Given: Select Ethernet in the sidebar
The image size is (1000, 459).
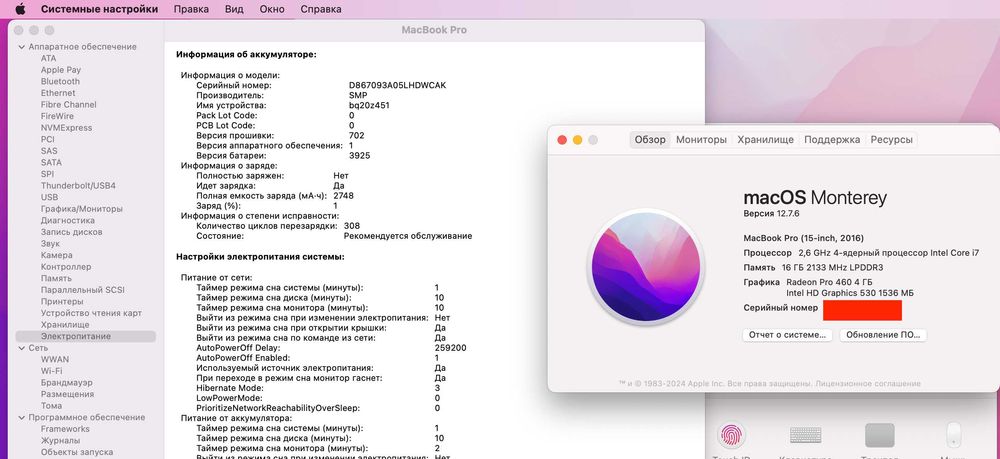Looking at the screenshot, I should coord(58,93).
